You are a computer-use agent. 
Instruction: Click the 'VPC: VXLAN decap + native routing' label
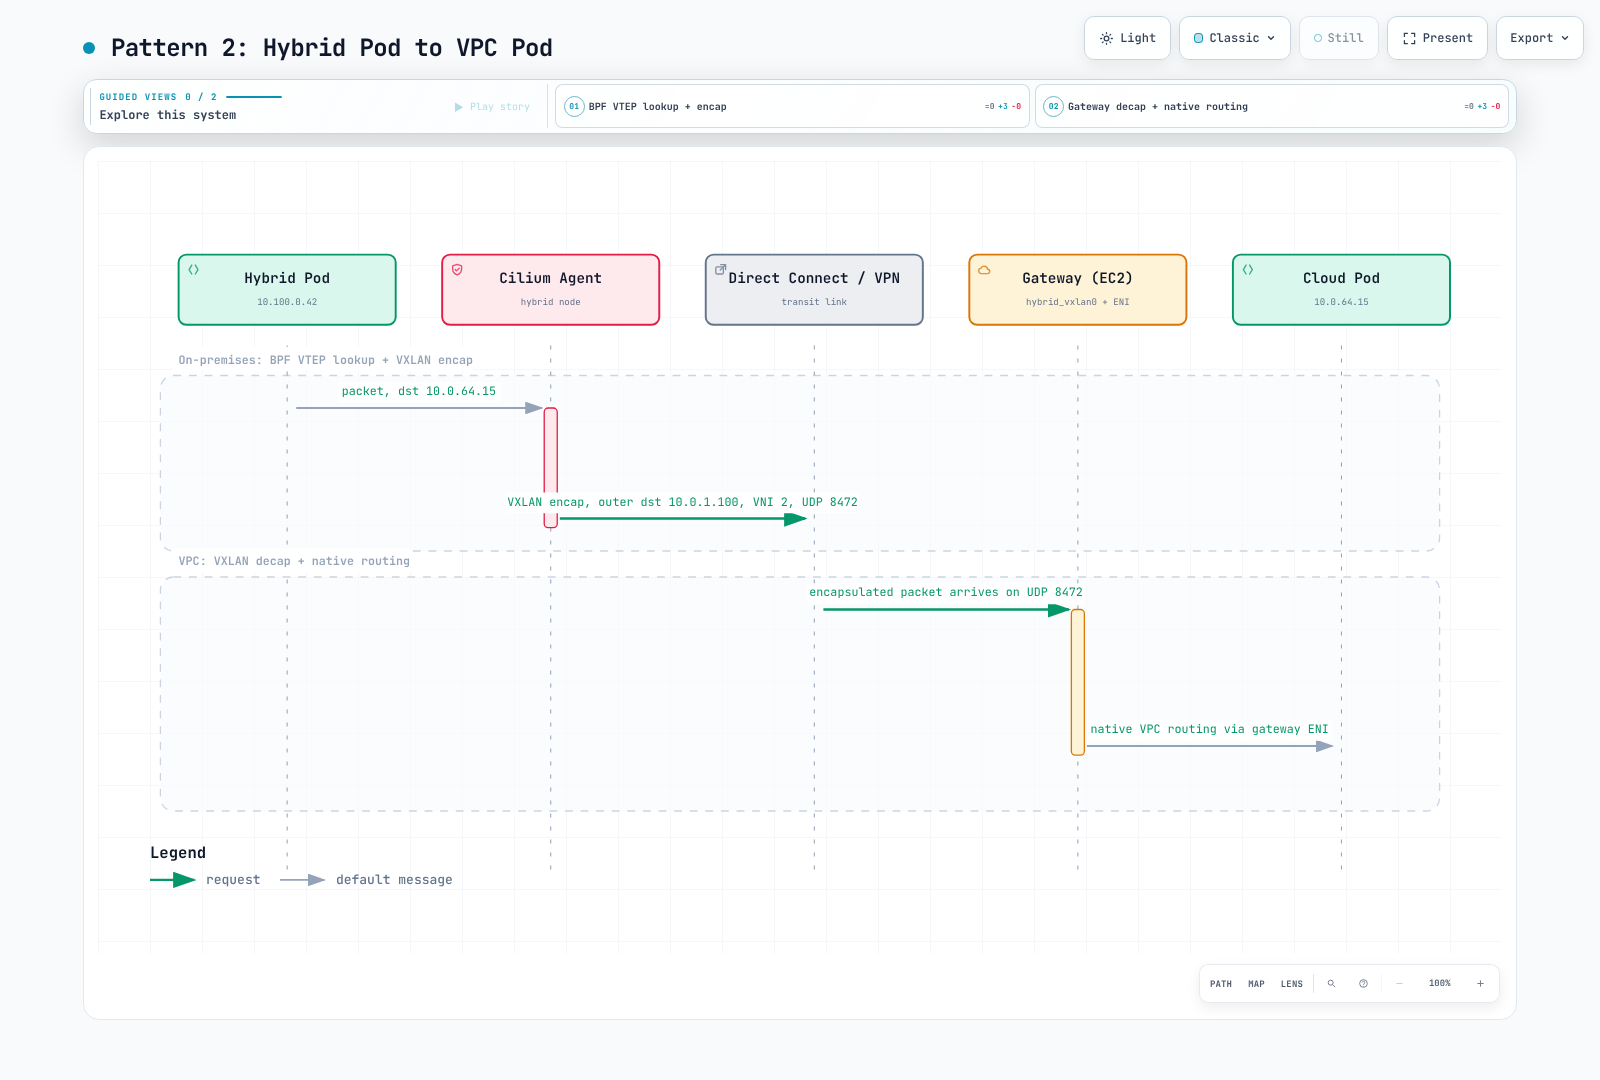point(294,561)
